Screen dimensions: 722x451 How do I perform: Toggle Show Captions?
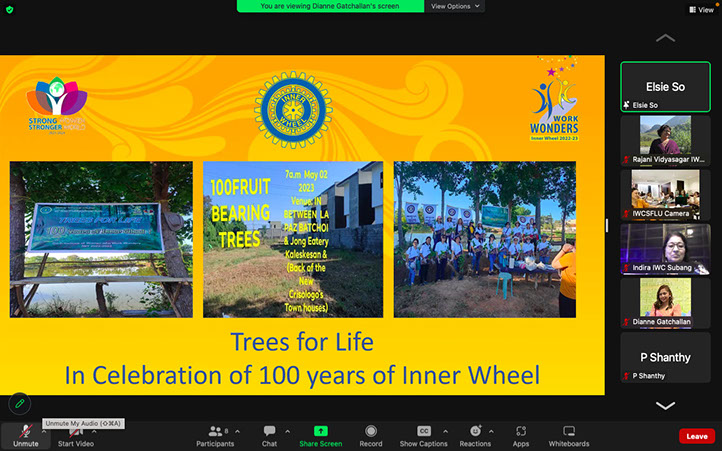click(x=423, y=434)
